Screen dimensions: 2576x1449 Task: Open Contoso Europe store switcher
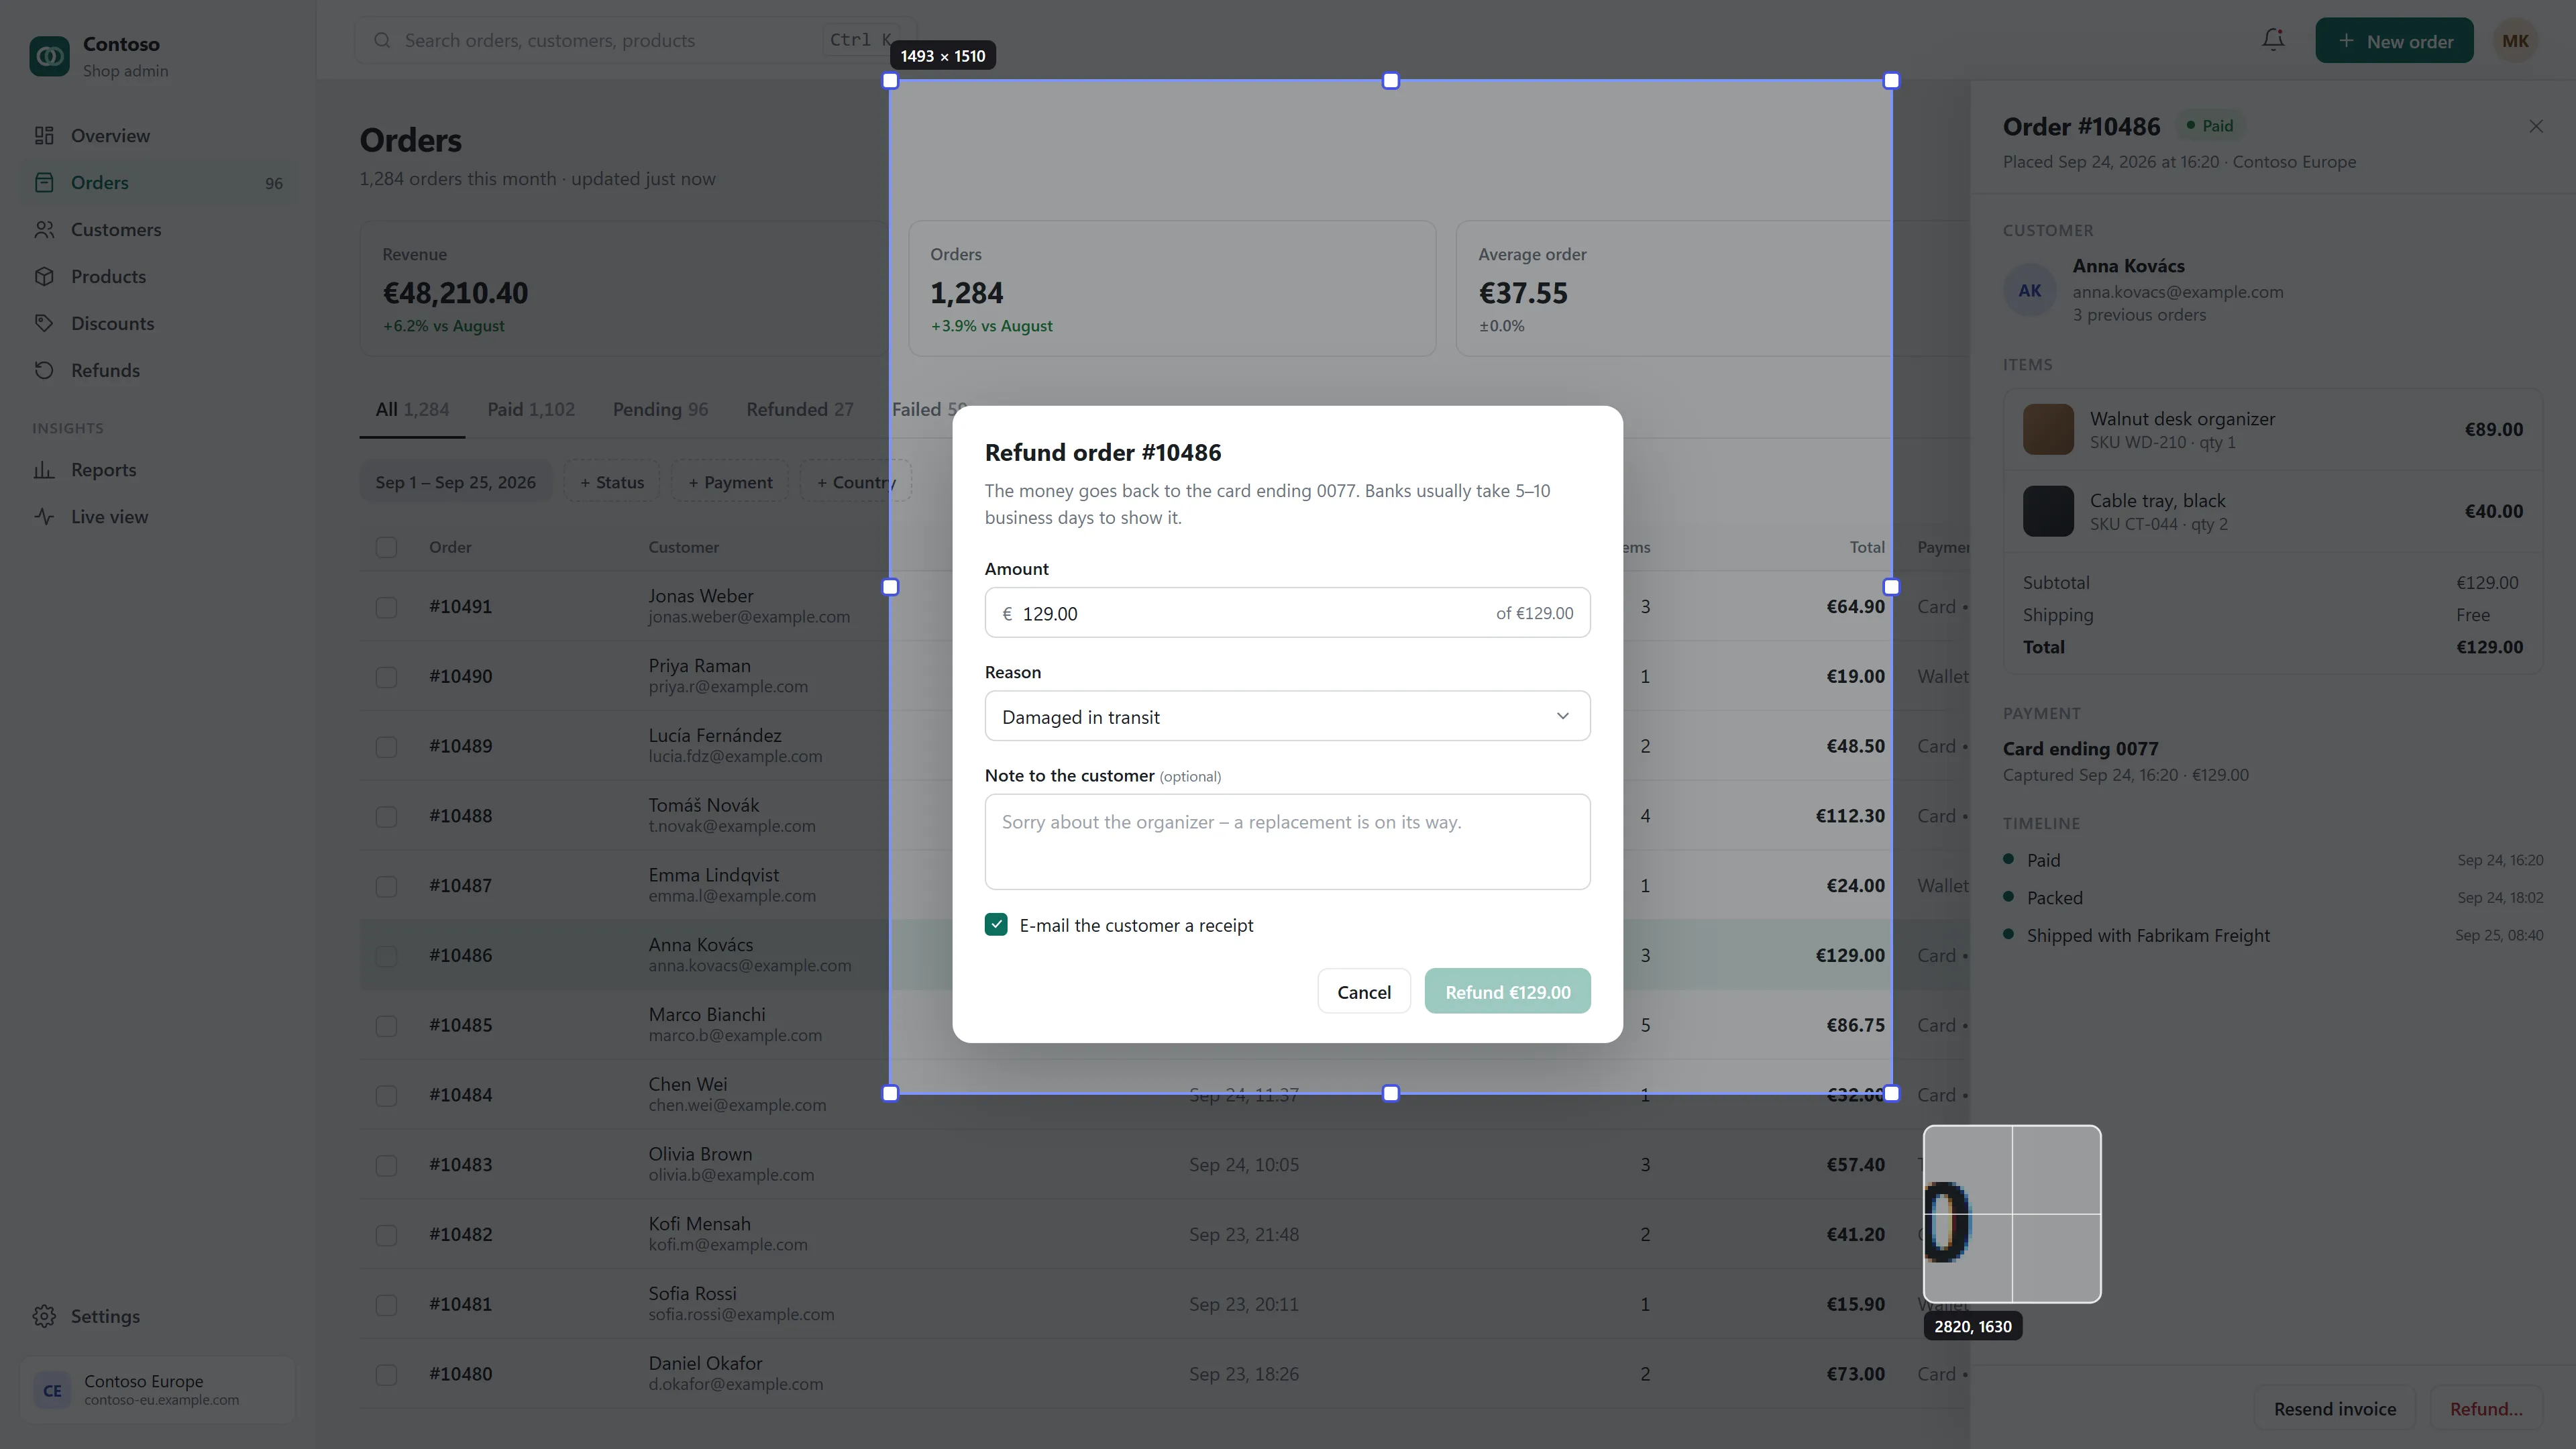158,1389
